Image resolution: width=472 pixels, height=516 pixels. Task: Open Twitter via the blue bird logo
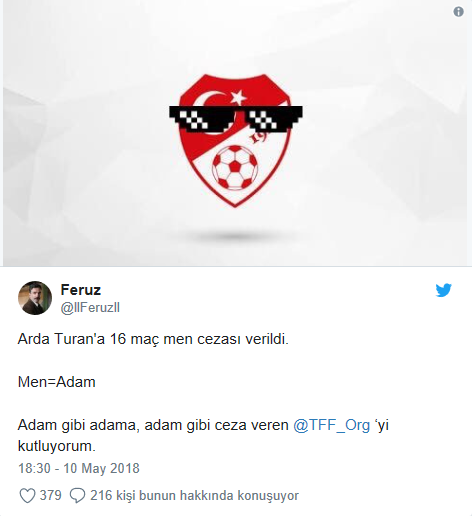(443, 290)
